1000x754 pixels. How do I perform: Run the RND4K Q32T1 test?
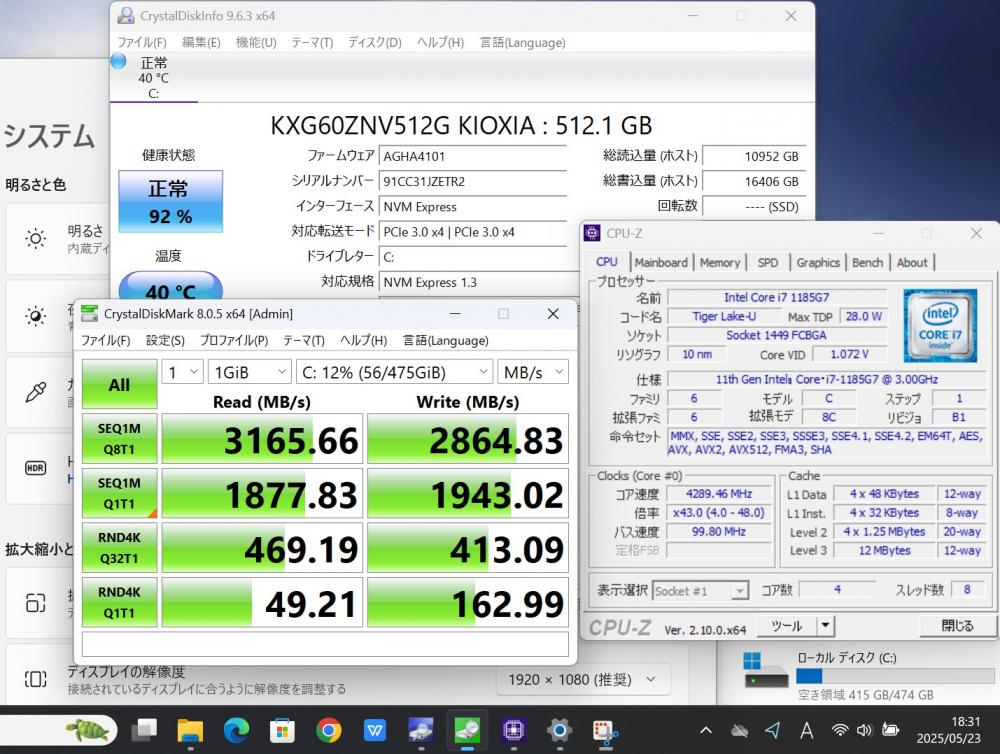(x=119, y=548)
